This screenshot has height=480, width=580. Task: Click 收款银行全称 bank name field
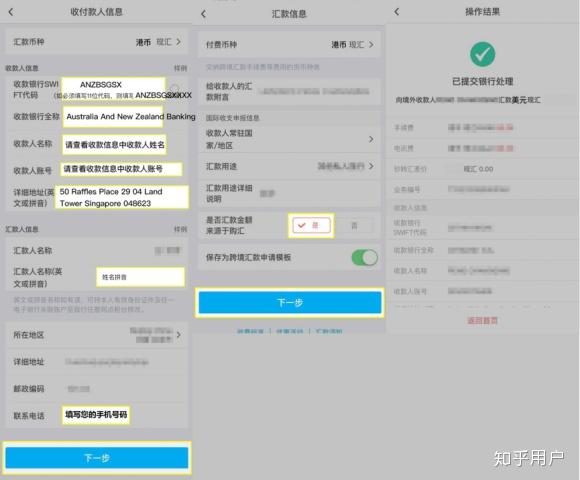(x=113, y=116)
